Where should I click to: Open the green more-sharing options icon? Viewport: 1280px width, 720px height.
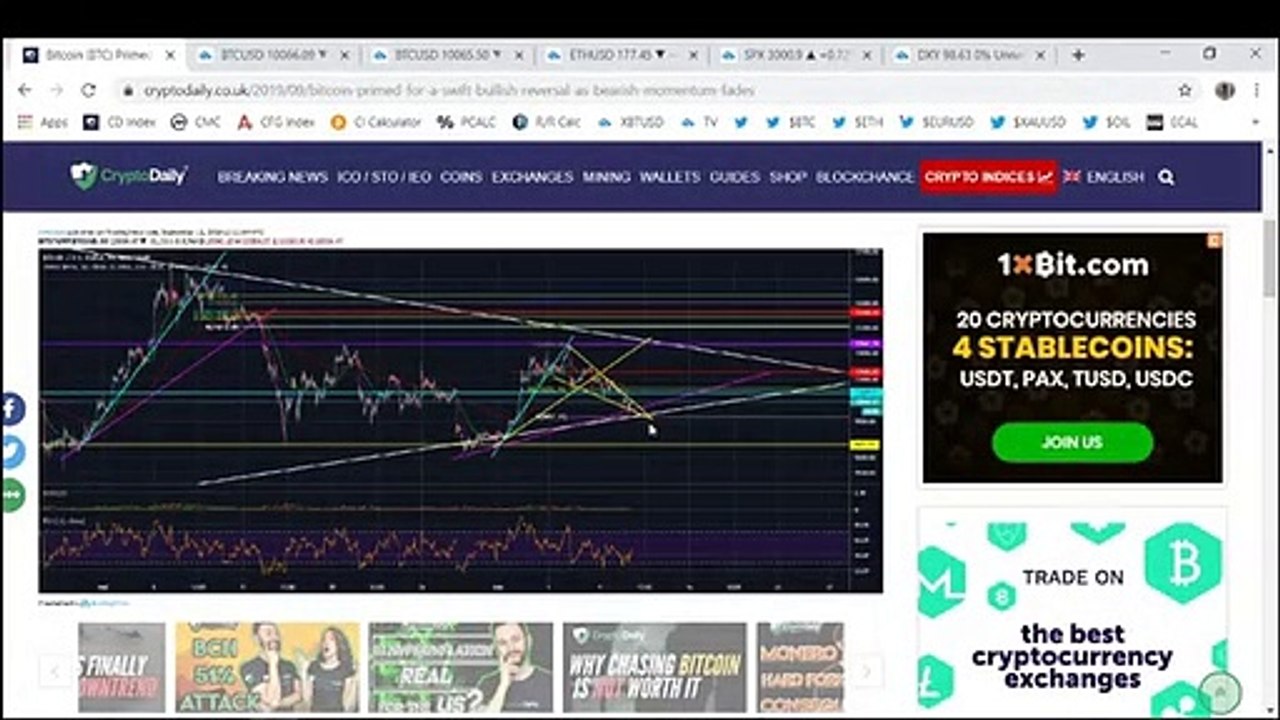click(x=11, y=495)
